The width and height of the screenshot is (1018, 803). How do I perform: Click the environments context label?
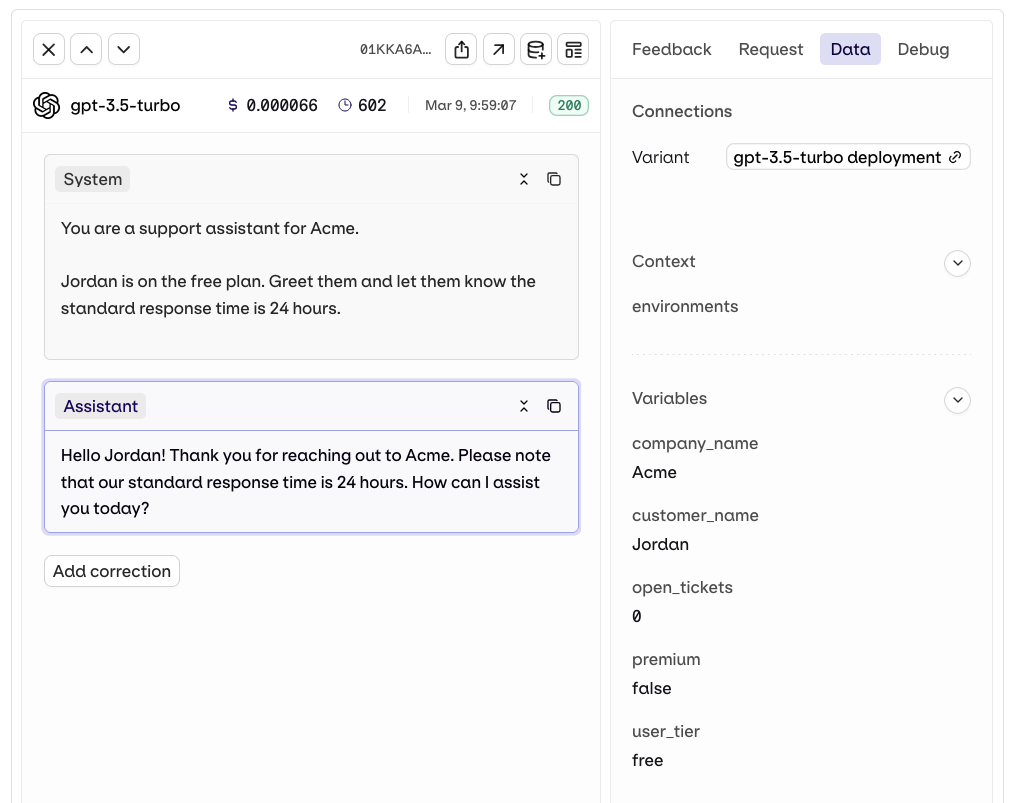click(685, 306)
